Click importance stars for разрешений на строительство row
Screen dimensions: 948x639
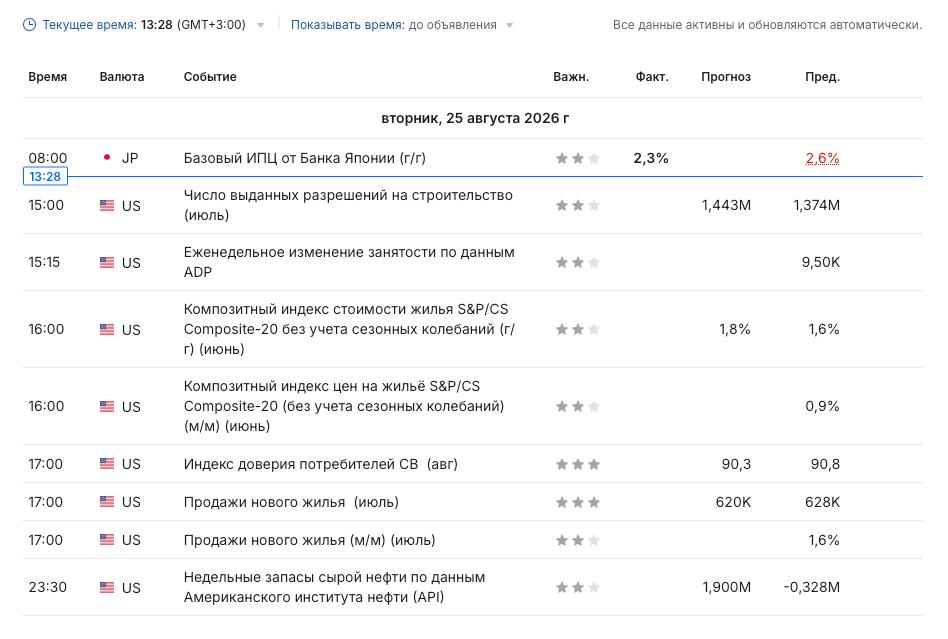(x=578, y=206)
